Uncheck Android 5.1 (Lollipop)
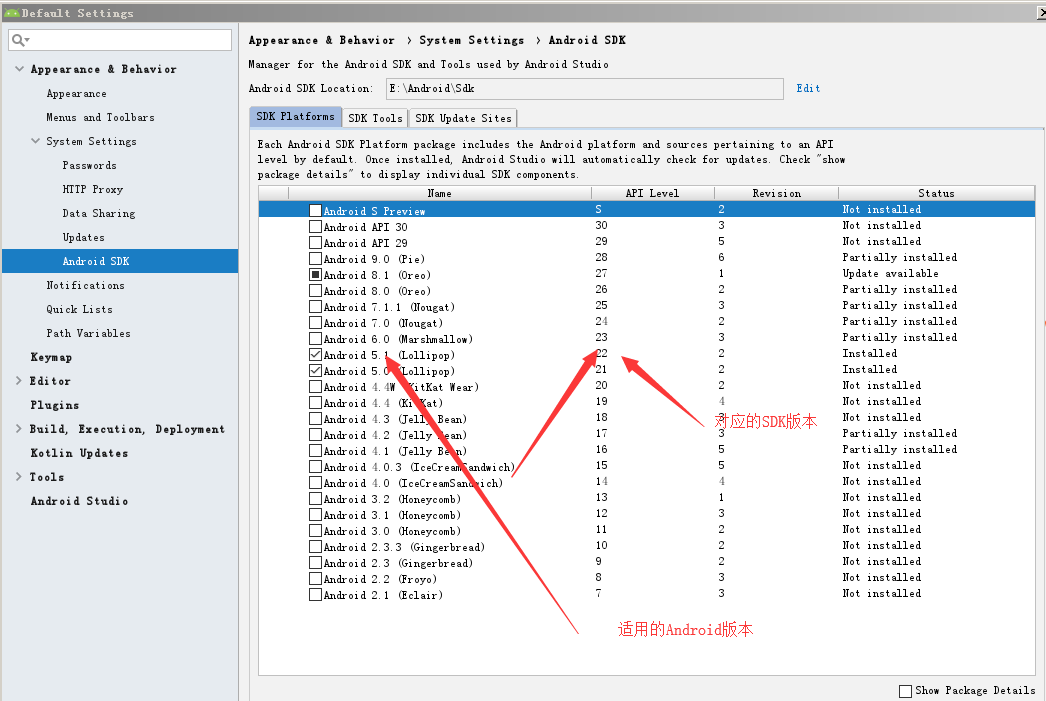Screen dimensions: 1046x701 pyautogui.click(x=316, y=354)
